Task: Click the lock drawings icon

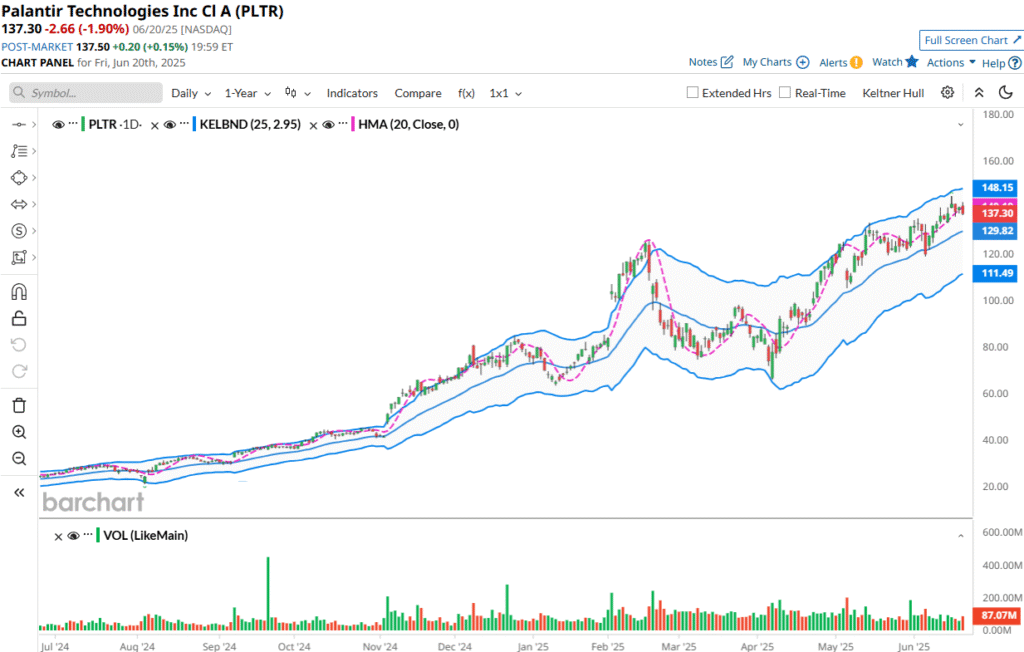Action: (x=19, y=319)
